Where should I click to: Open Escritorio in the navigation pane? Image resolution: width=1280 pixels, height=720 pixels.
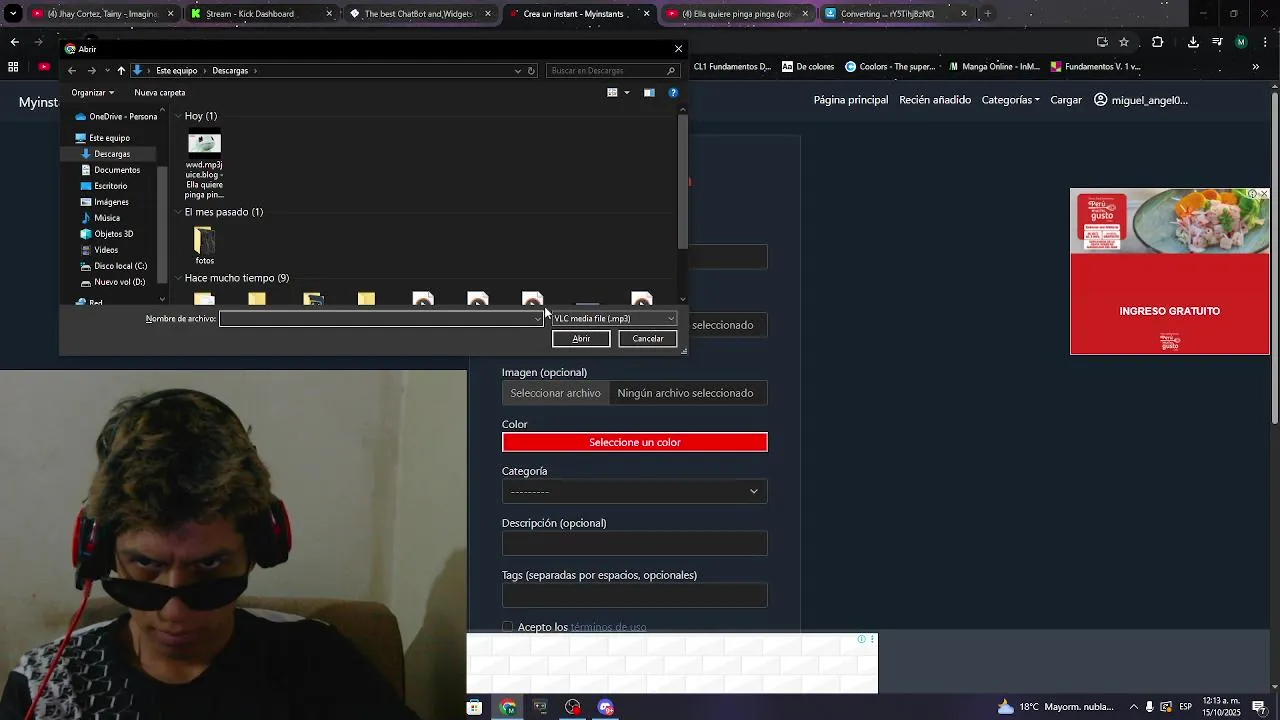point(104,186)
